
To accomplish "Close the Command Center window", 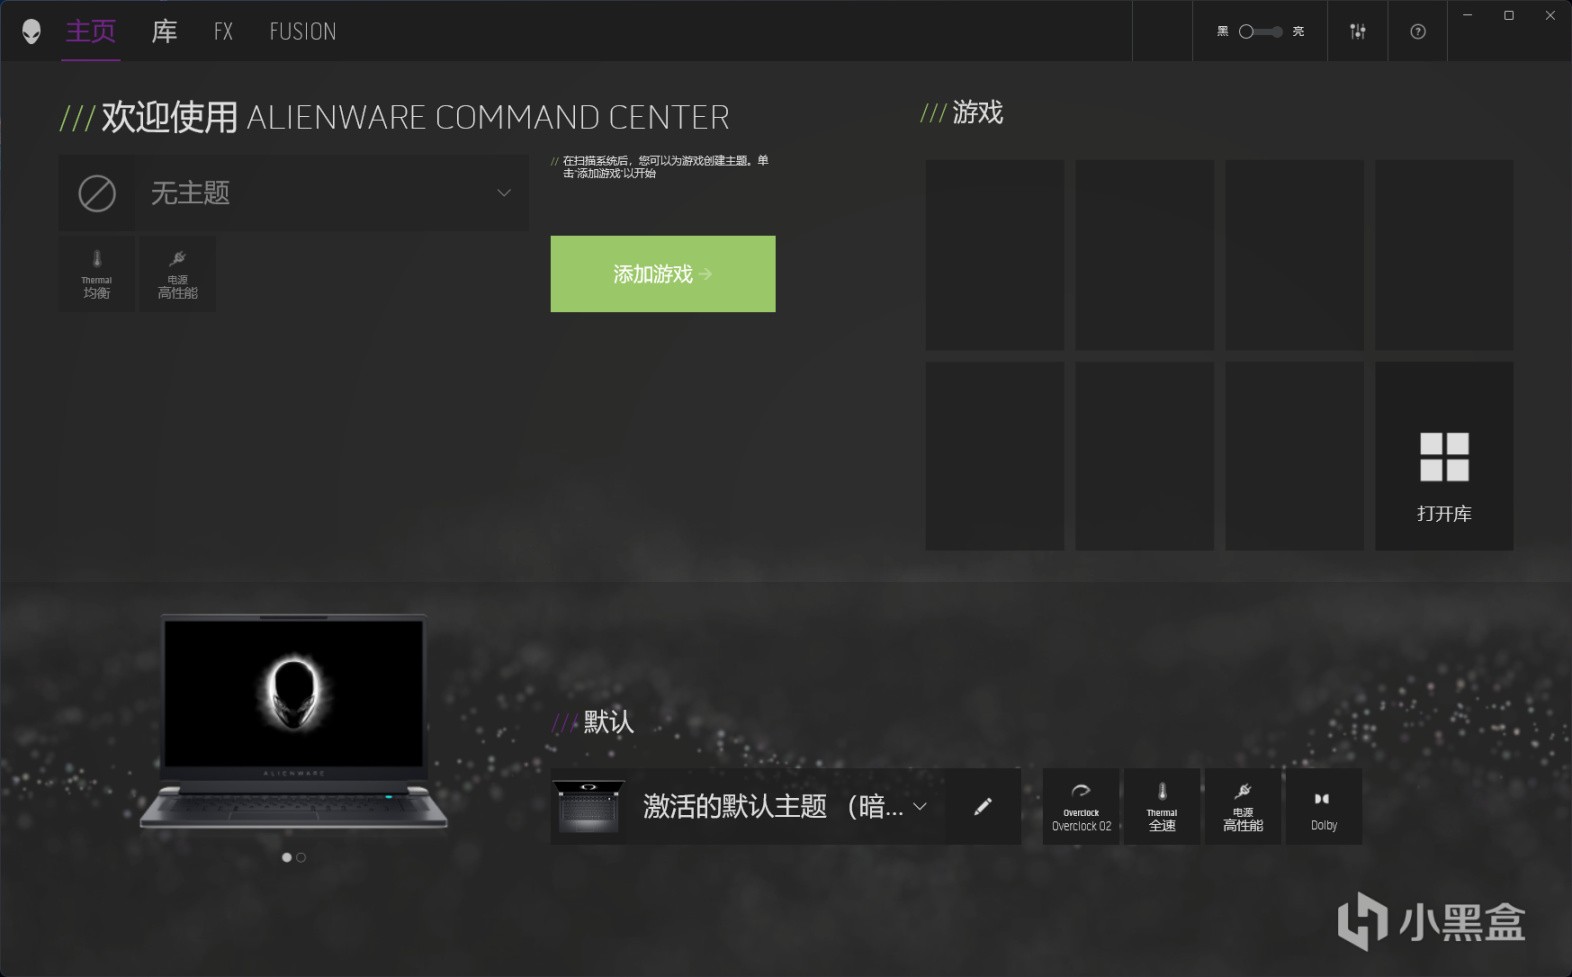I will click(x=1550, y=15).
